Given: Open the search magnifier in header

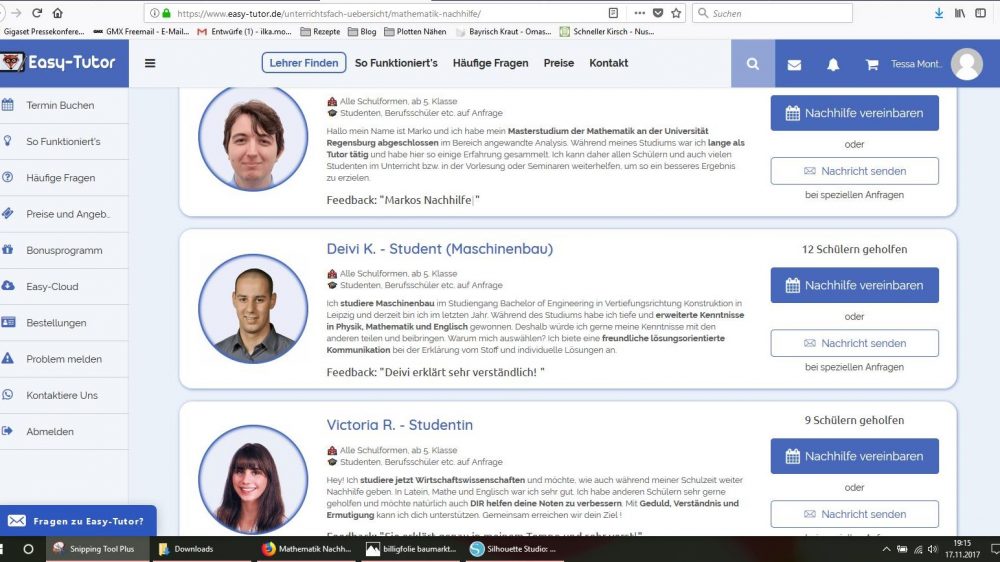Looking at the screenshot, I should pos(753,64).
